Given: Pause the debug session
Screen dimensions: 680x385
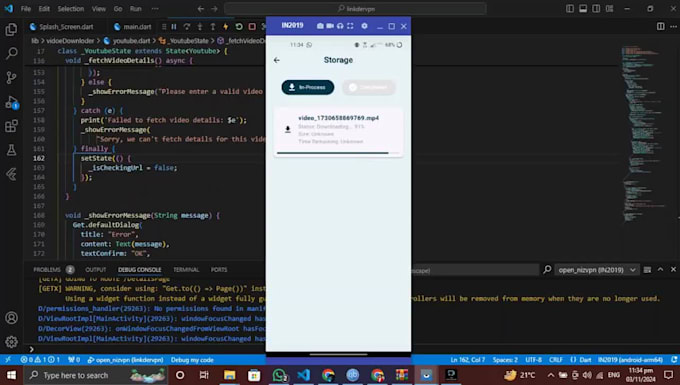Looking at the screenshot, I should 174,26.
